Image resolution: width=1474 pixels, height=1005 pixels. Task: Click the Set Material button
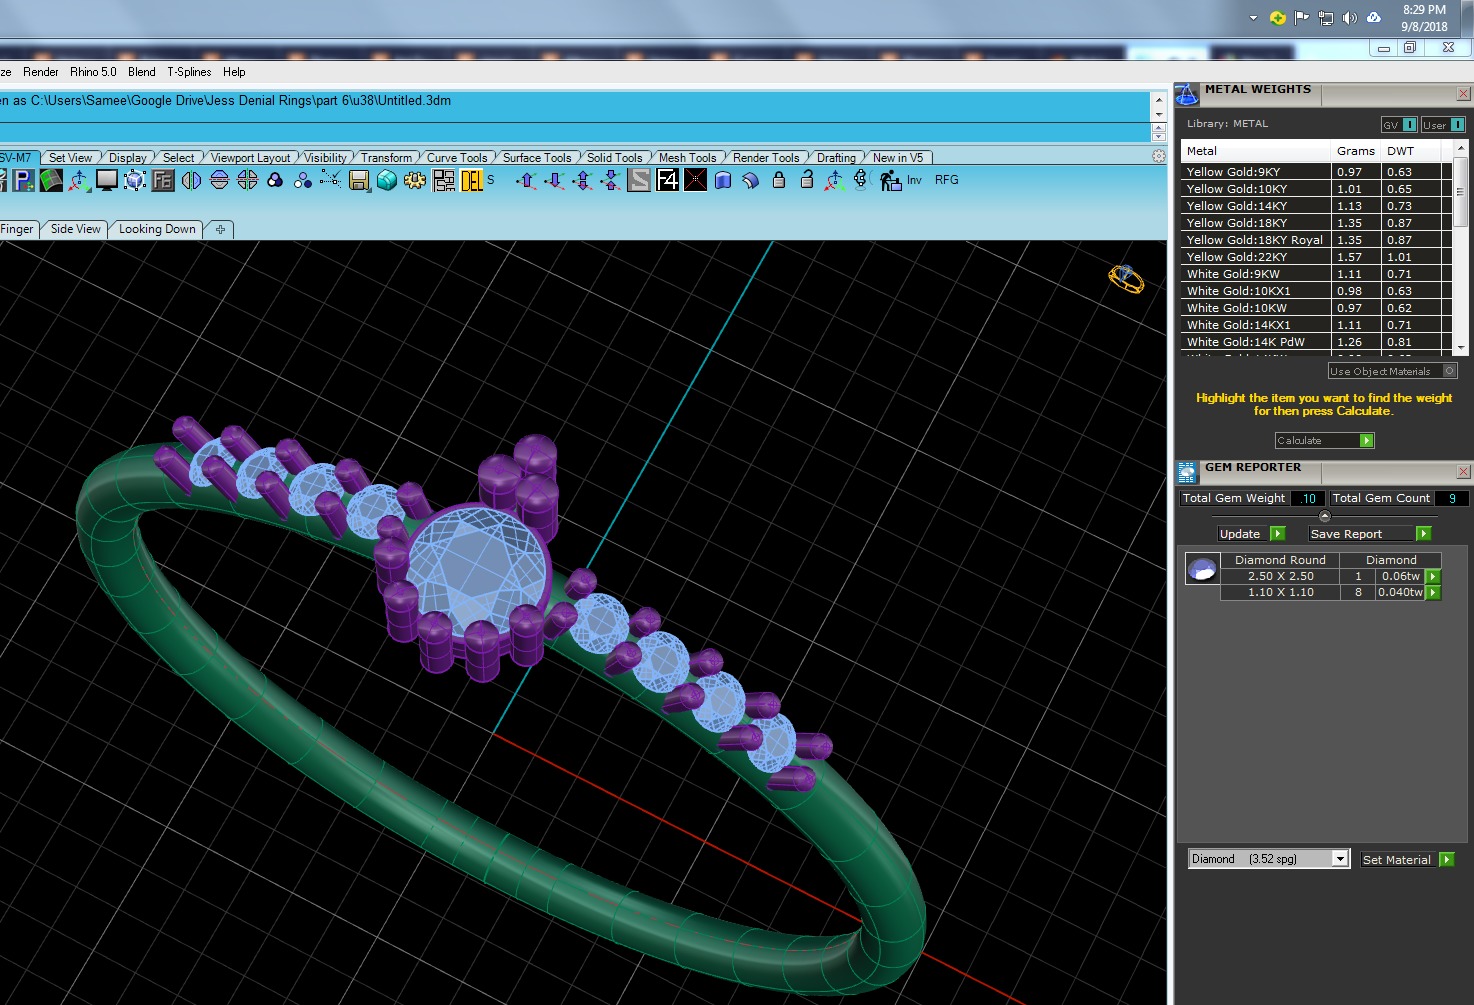point(1407,860)
